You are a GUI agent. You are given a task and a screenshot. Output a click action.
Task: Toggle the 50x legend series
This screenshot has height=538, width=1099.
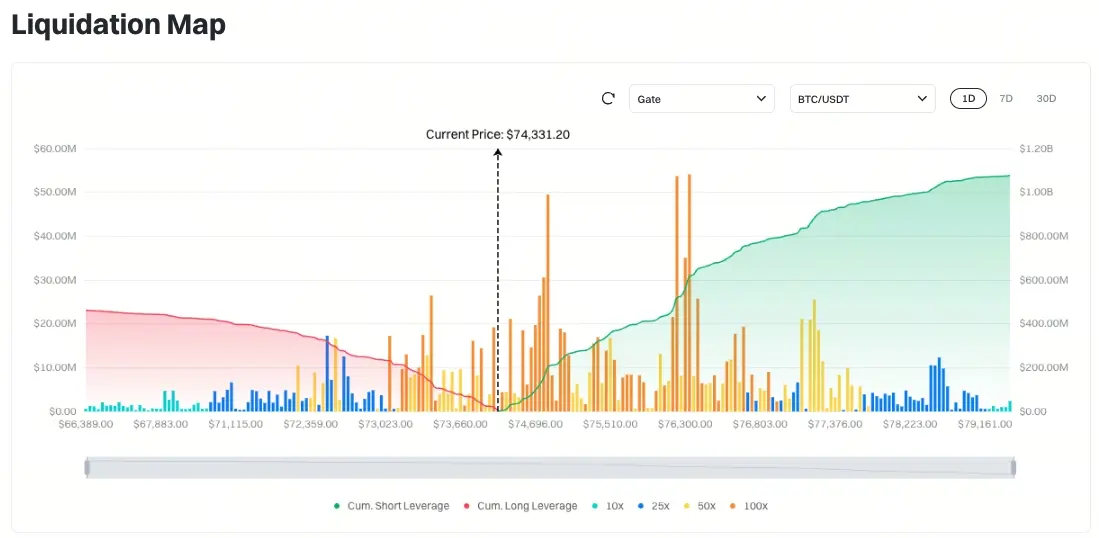(x=699, y=506)
